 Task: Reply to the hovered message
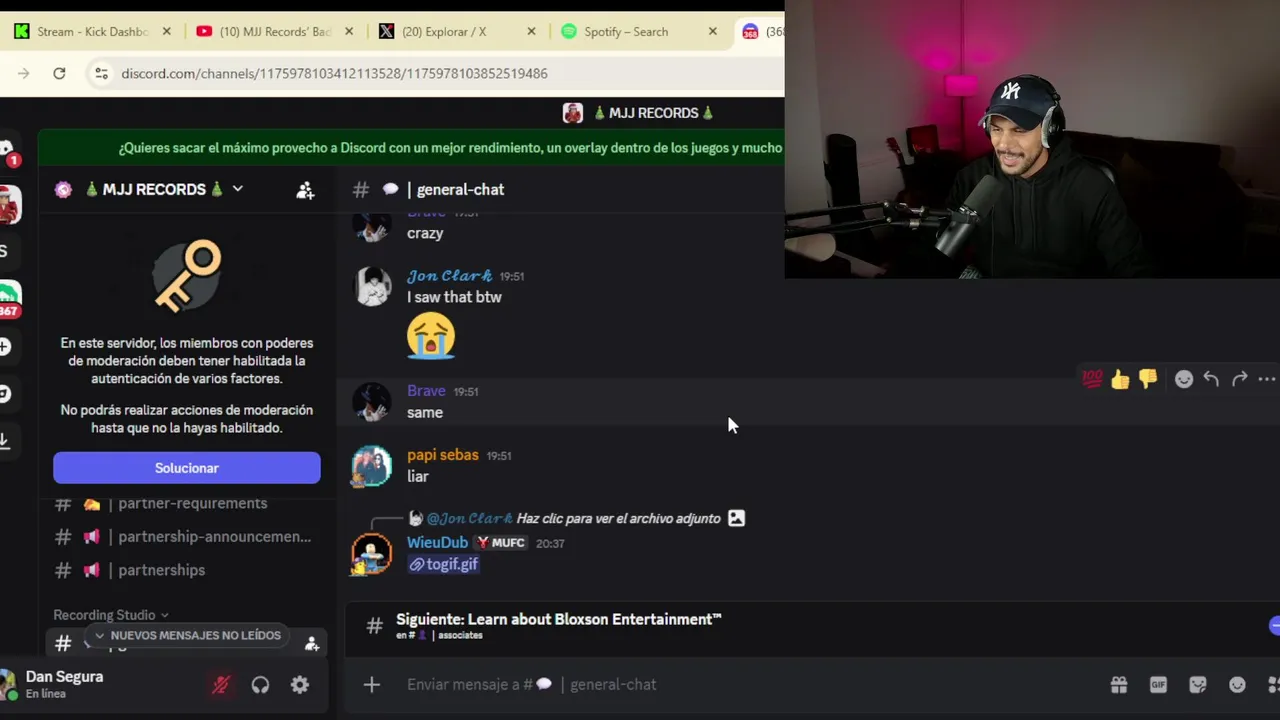click(1211, 379)
